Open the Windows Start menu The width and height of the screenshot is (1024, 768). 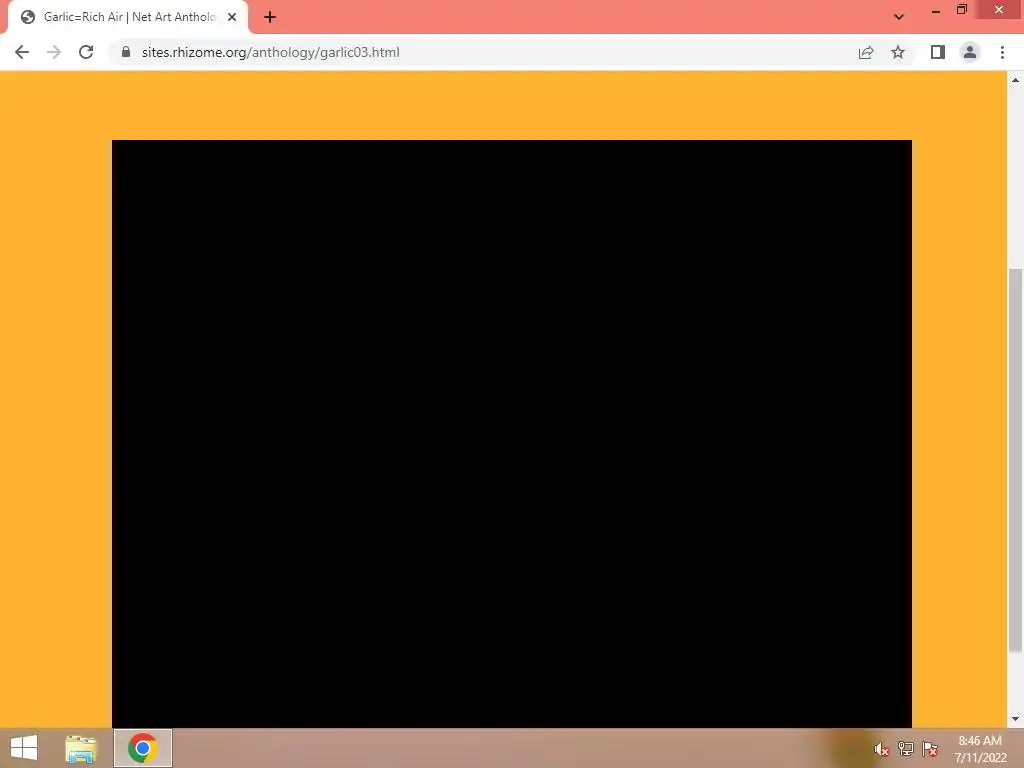[24, 748]
